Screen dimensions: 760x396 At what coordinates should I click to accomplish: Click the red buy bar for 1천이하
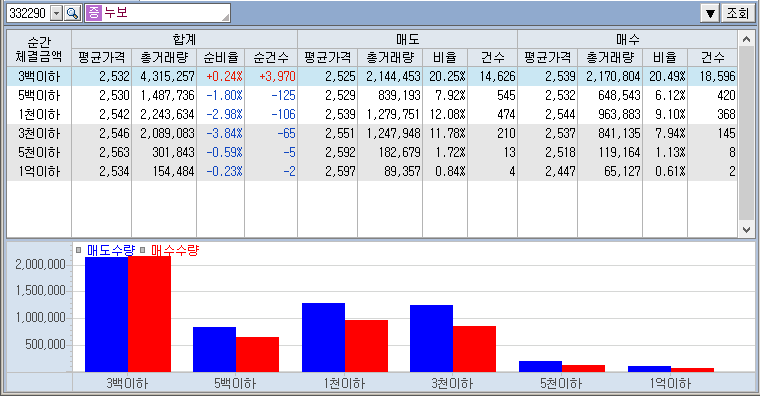coord(366,346)
